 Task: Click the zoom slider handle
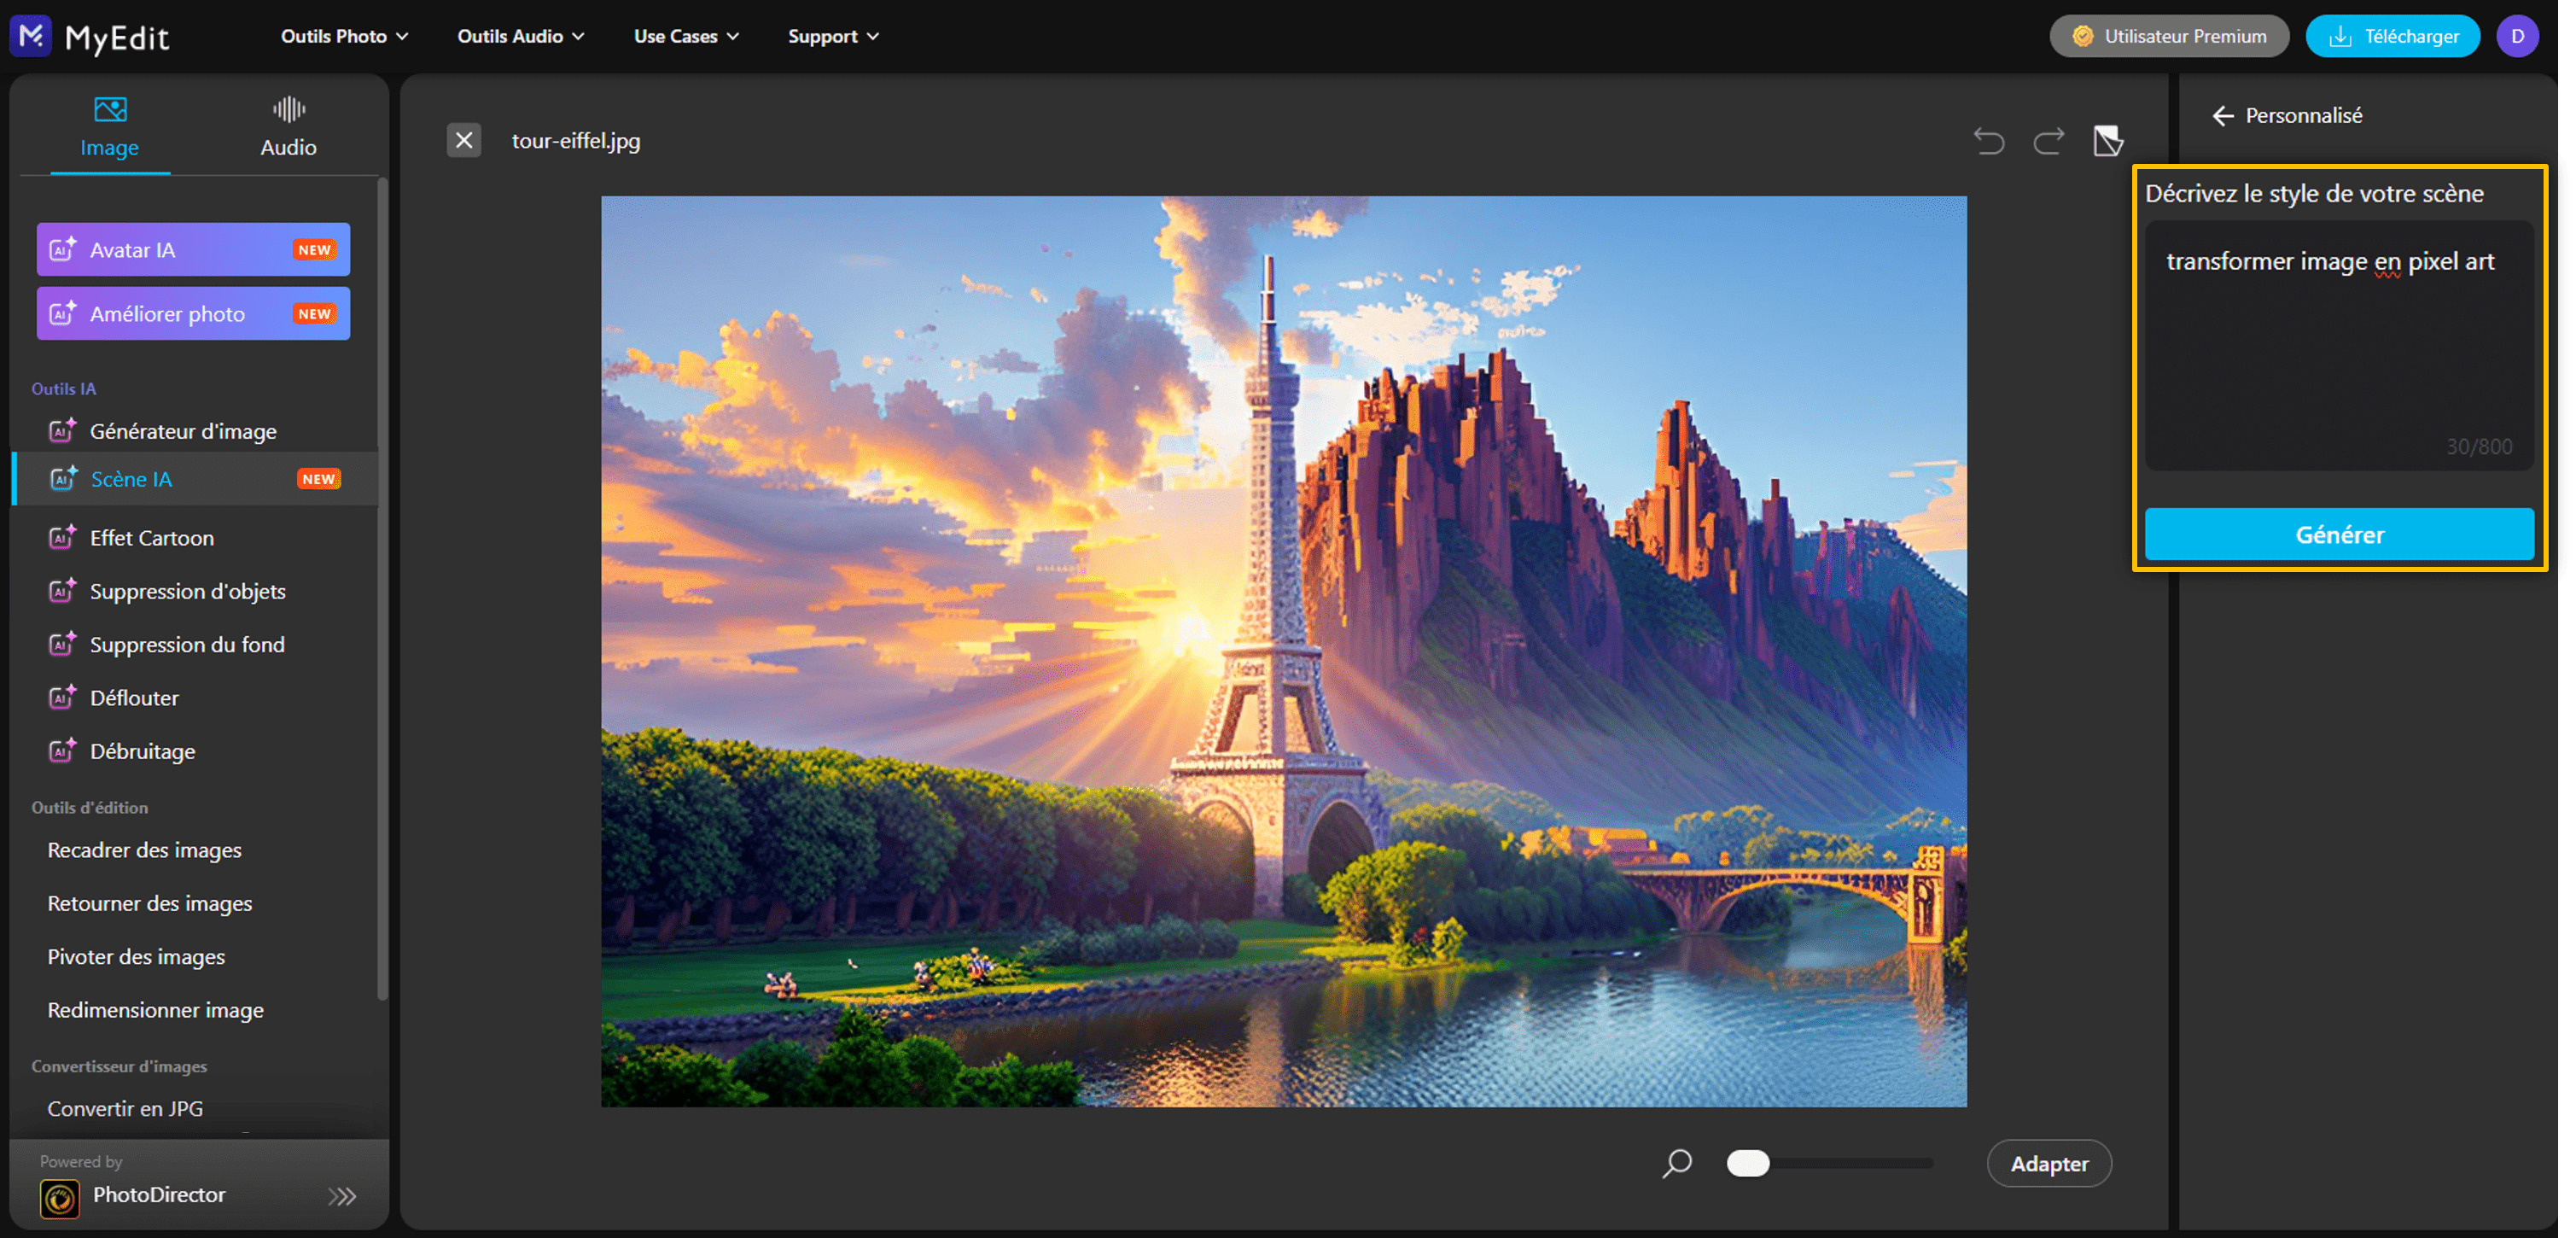1748,1163
